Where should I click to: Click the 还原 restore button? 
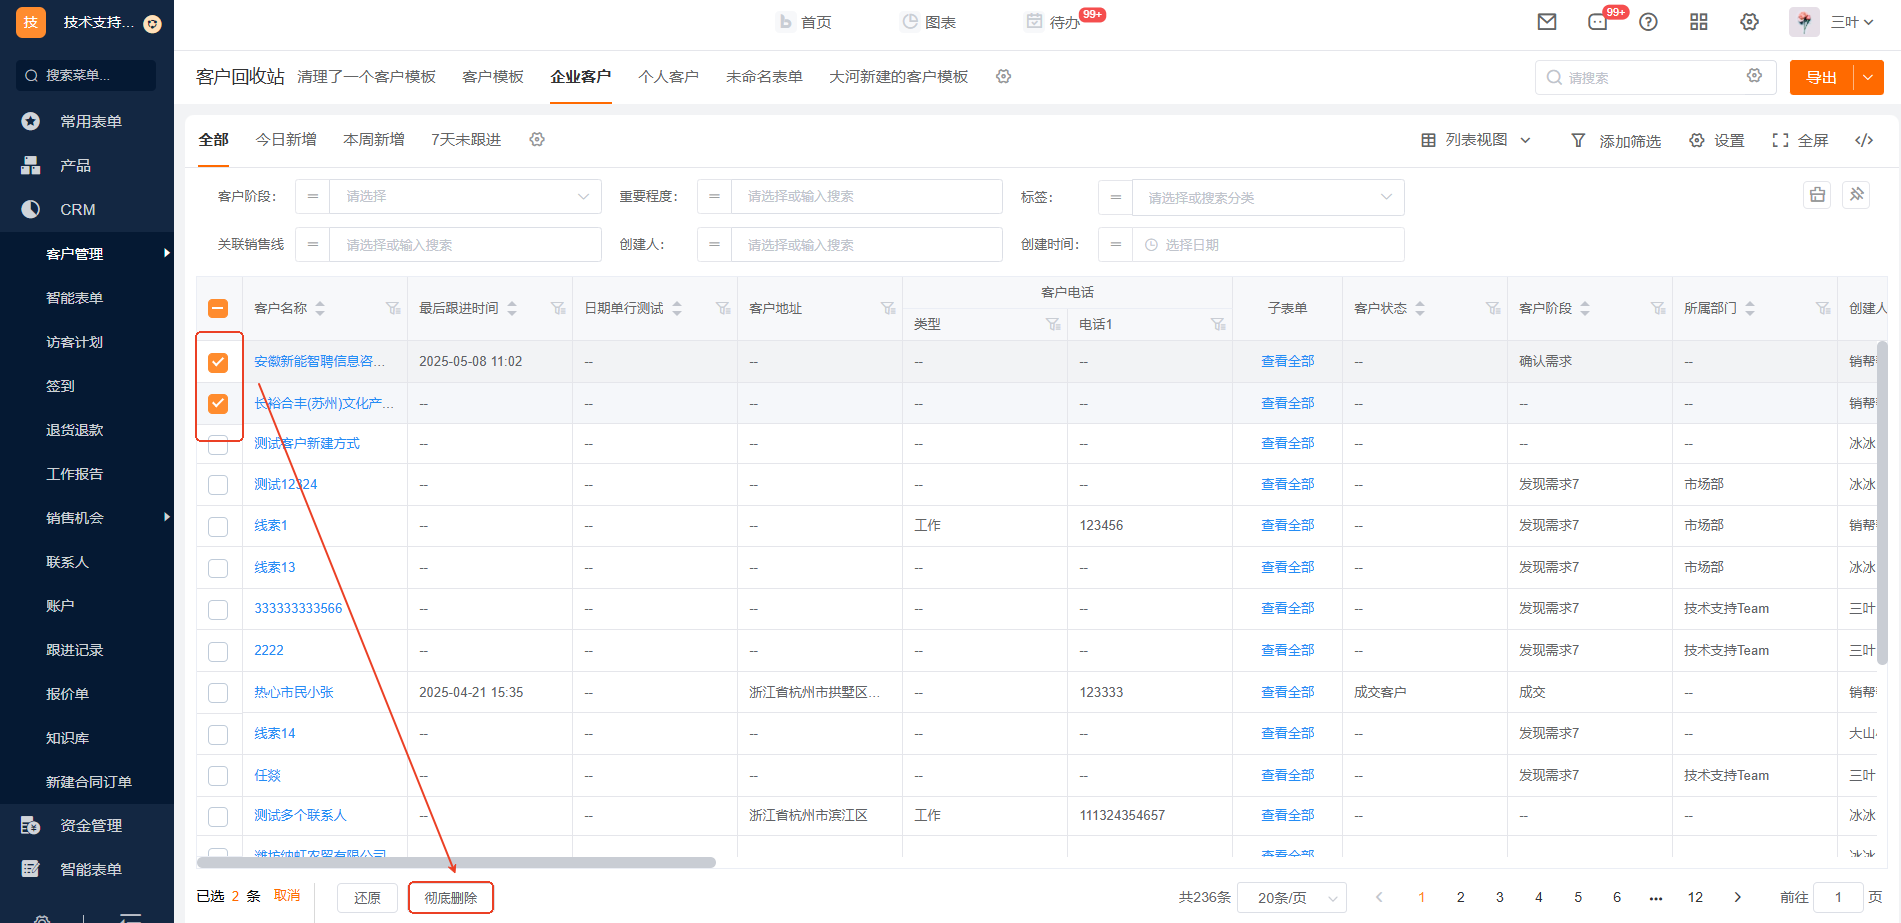pos(367,898)
